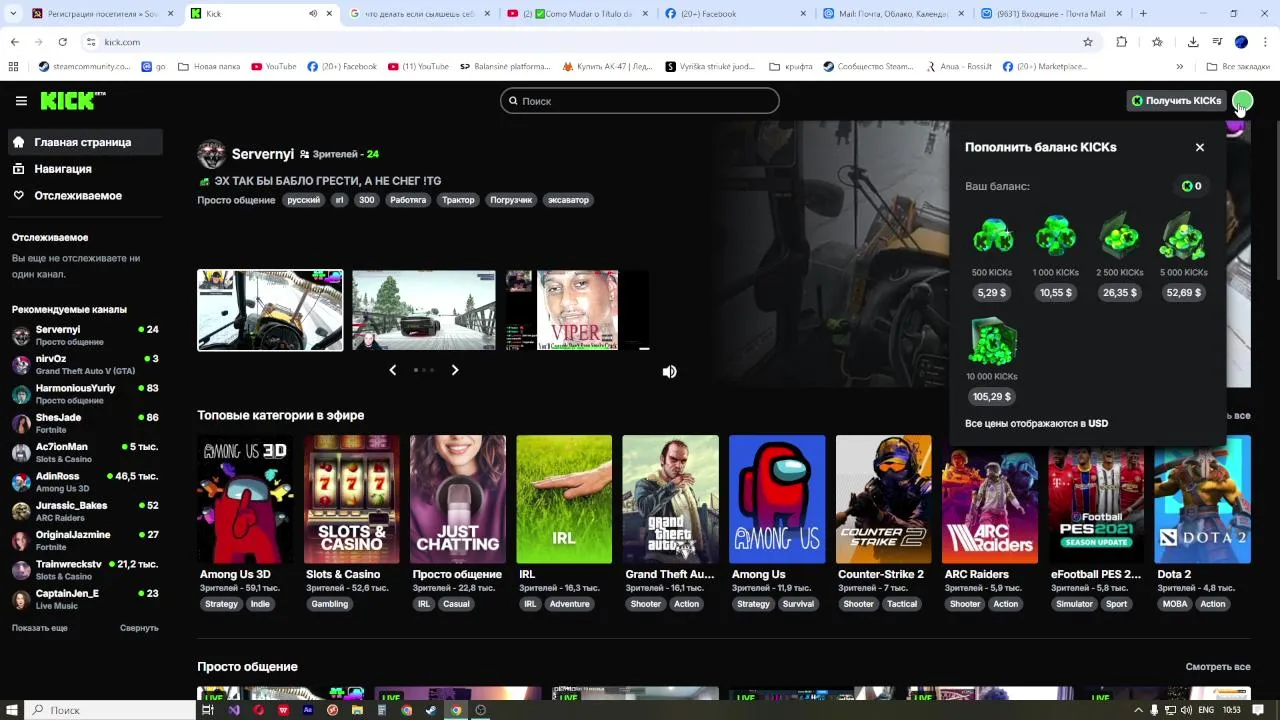The width and height of the screenshot is (1280, 720).
Task: Click the Получить KICKs button
Action: (1176, 101)
